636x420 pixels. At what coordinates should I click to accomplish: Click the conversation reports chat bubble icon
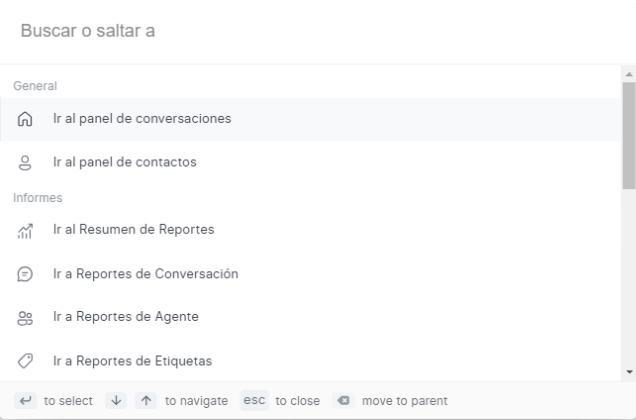[26, 274]
